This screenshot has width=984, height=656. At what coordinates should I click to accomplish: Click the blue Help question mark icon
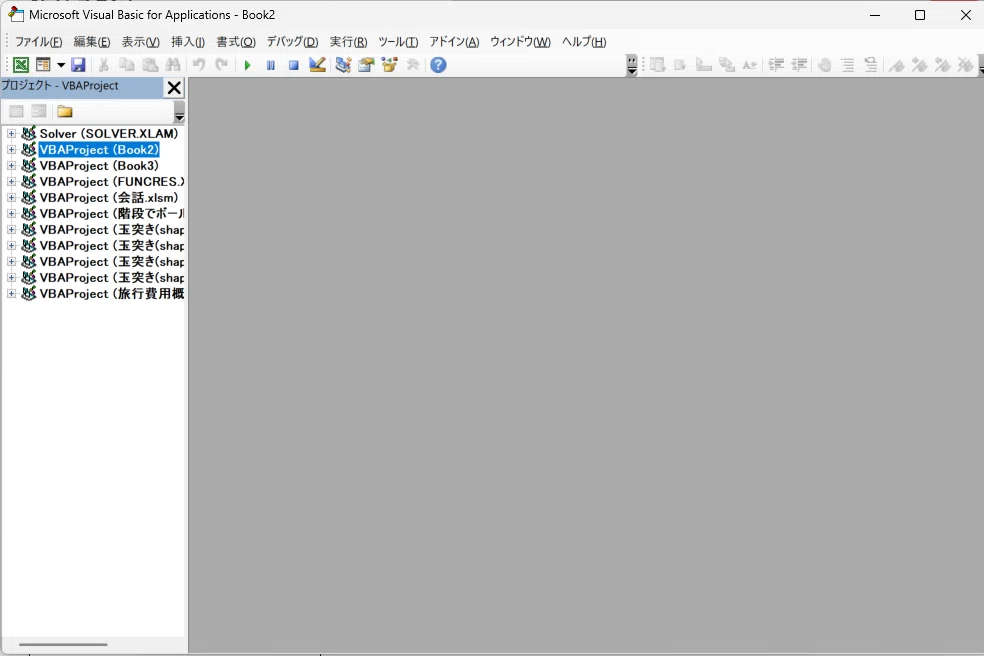tap(438, 65)
